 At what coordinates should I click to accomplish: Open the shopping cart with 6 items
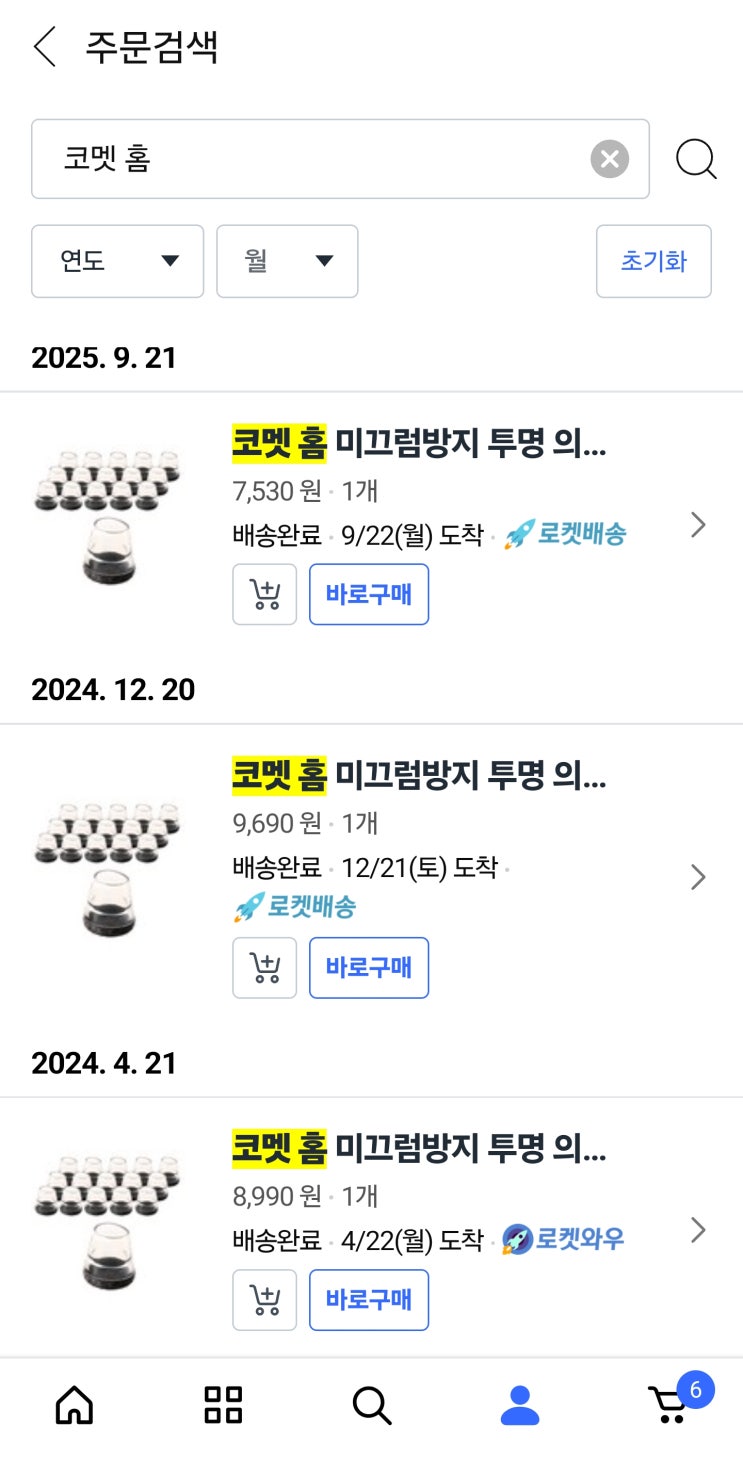coord(670,1405)
